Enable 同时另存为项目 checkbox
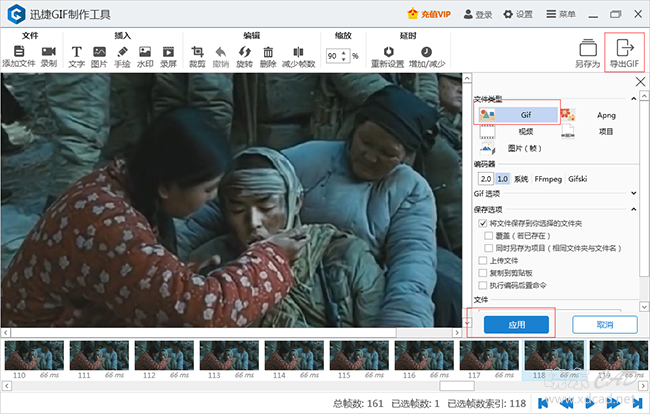 pos(488,248)
